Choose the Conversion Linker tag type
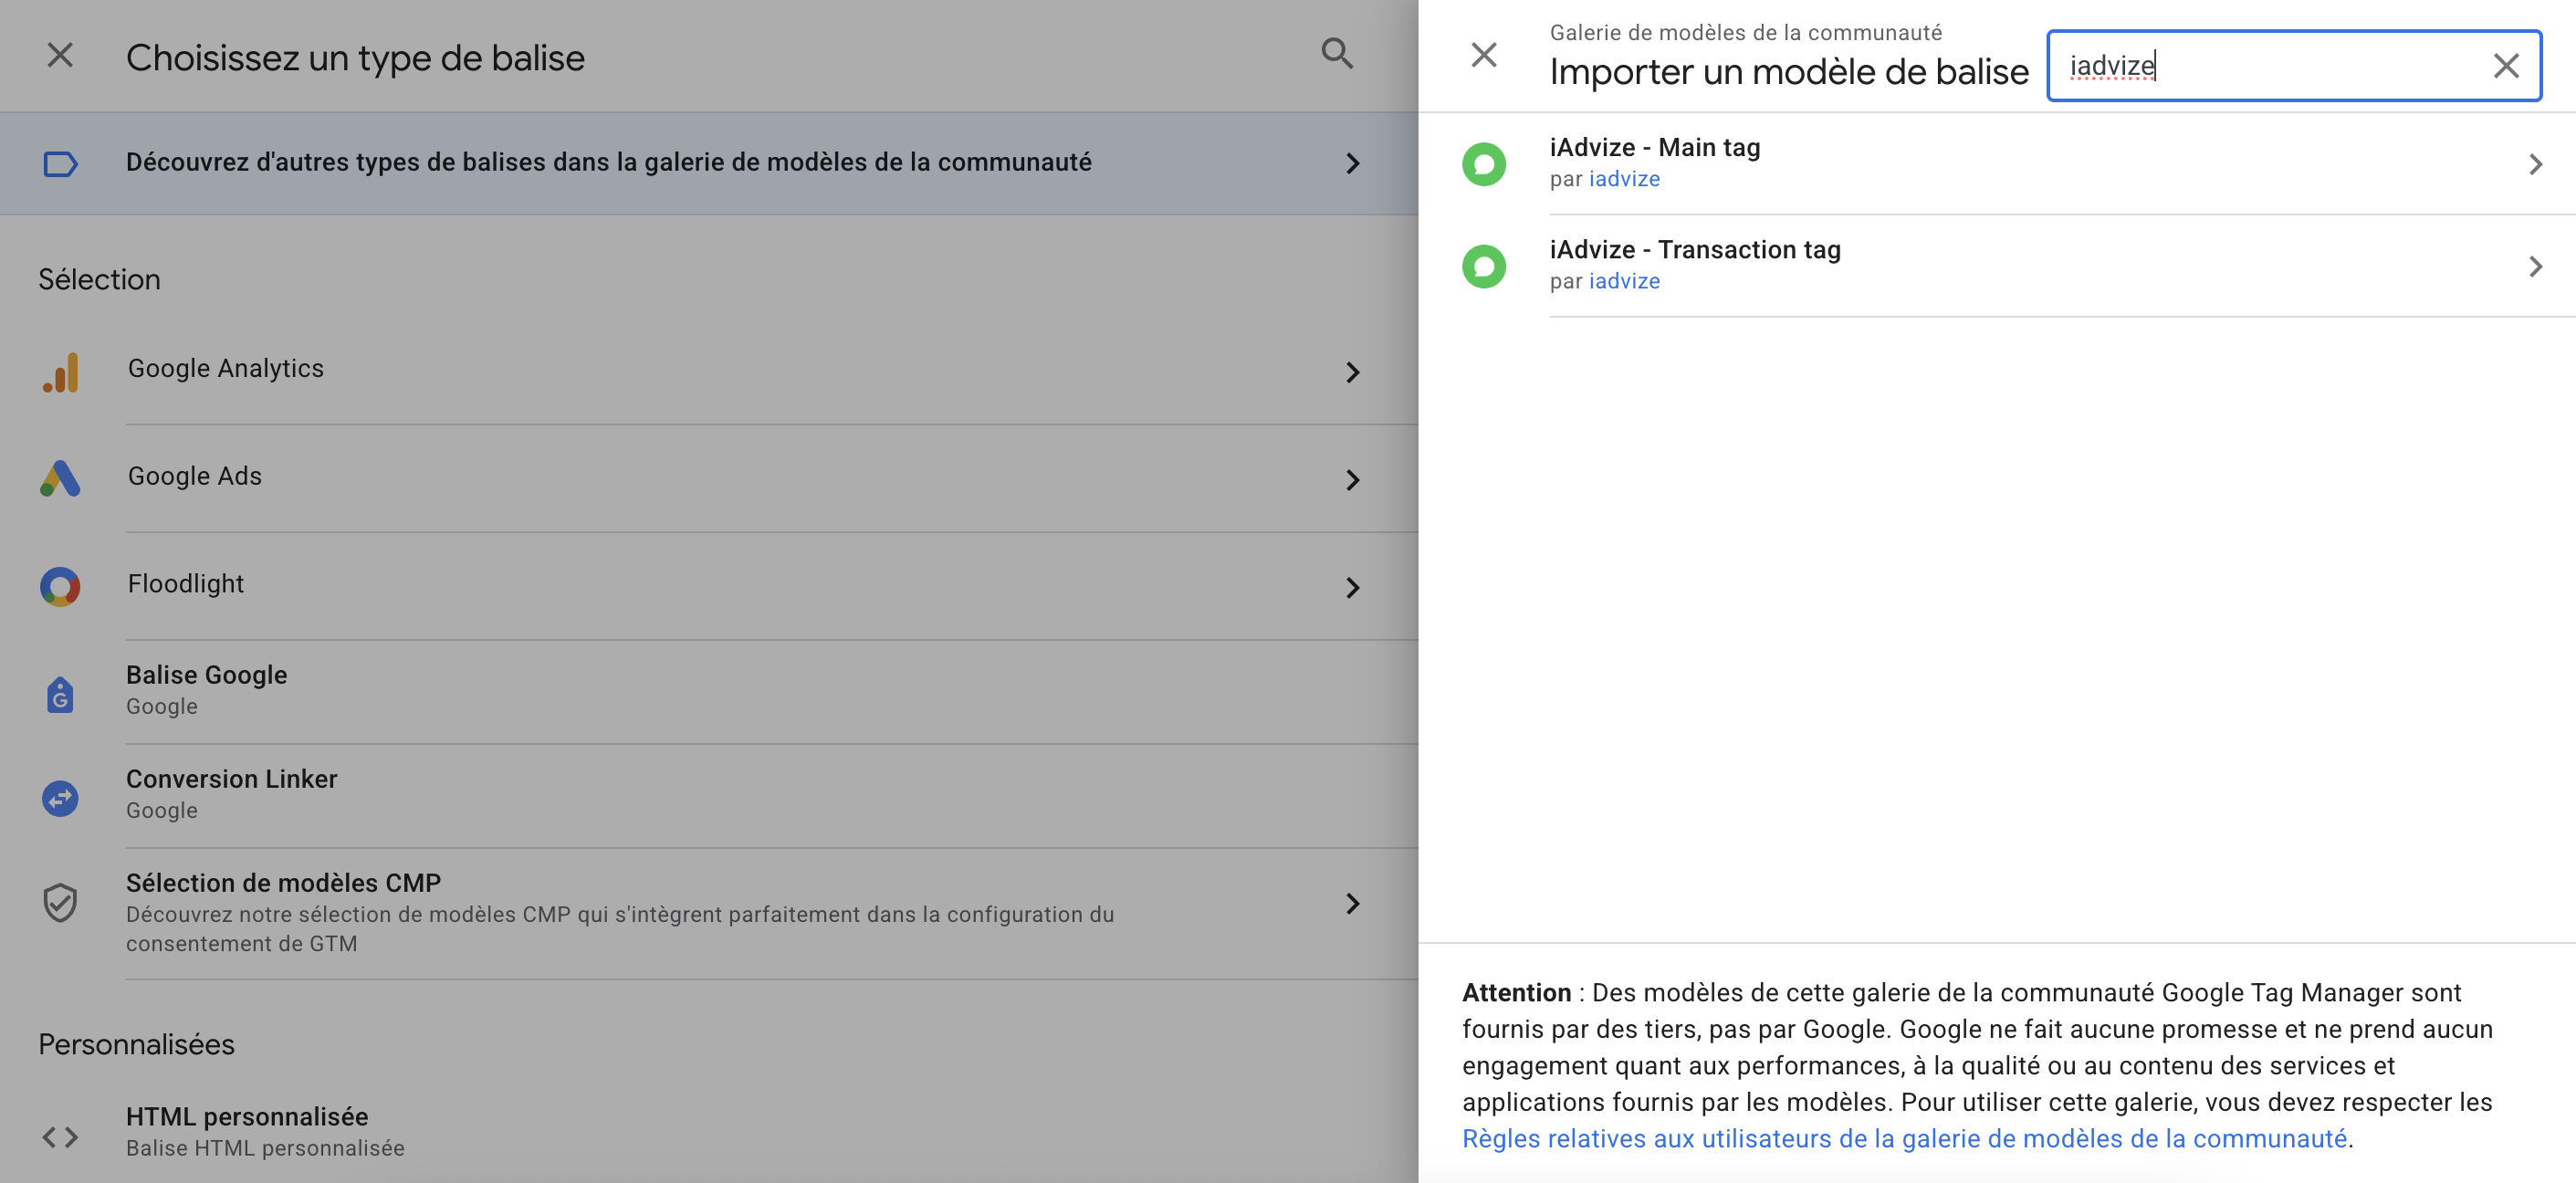This screenshot has height=1183, width=2576. coord(709,796)
